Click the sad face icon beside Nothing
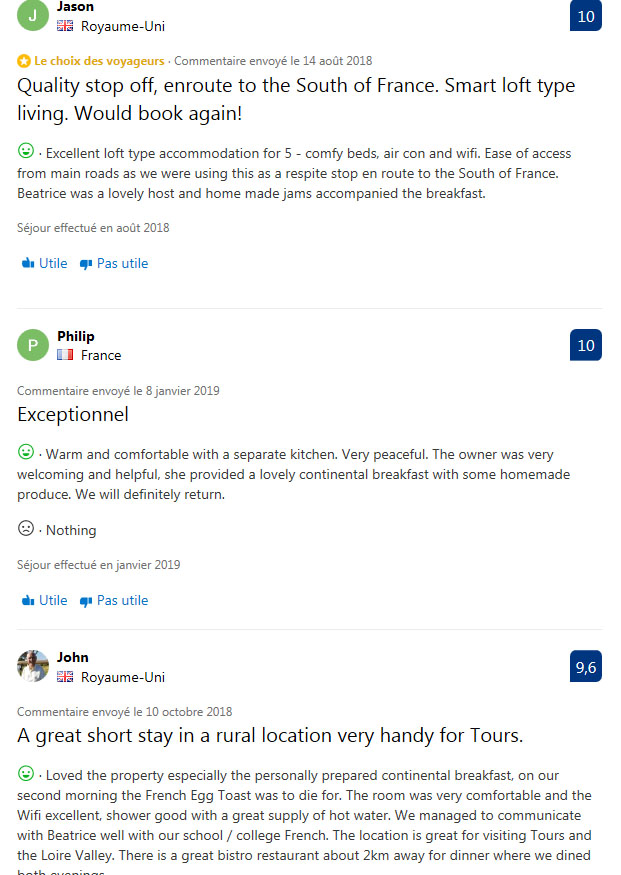This screenshot has width=621, height=875. click(x=26, y=529)
